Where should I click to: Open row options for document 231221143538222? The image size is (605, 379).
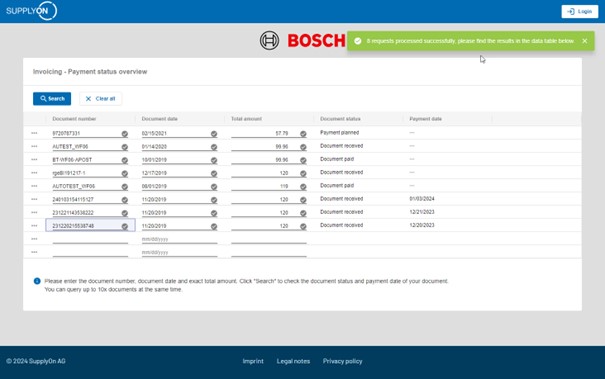click(x=34, y=212)
